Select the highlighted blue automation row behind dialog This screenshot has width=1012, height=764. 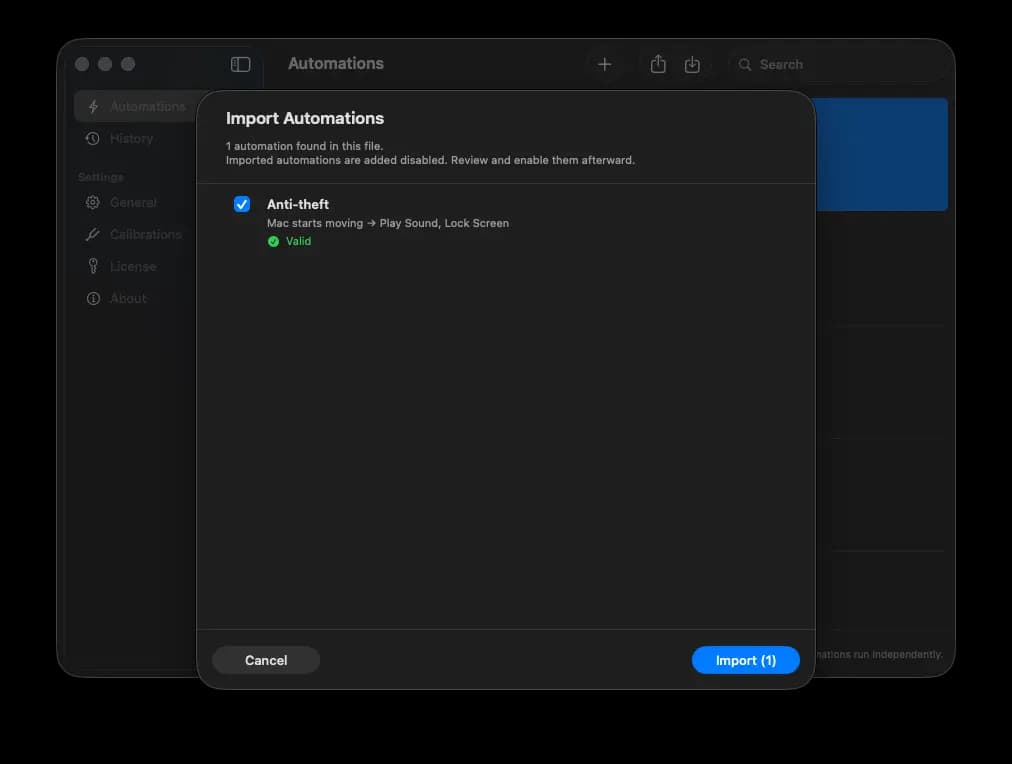point(882,154)
